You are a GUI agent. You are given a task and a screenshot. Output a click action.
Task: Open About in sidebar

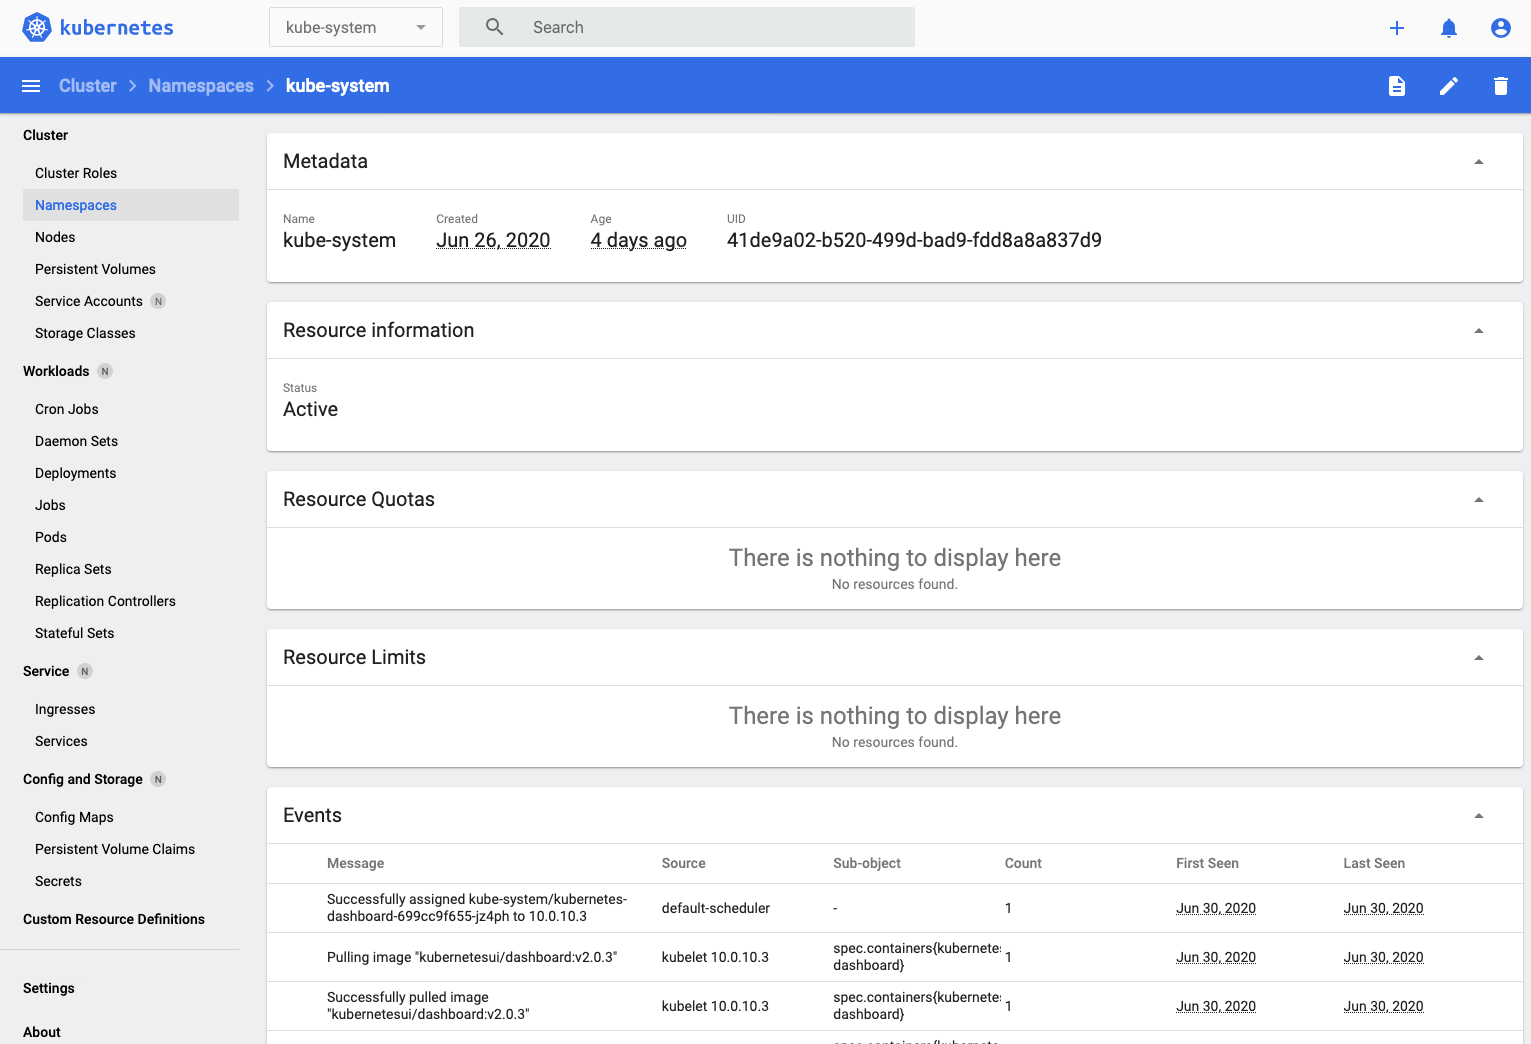[42, 1032]
